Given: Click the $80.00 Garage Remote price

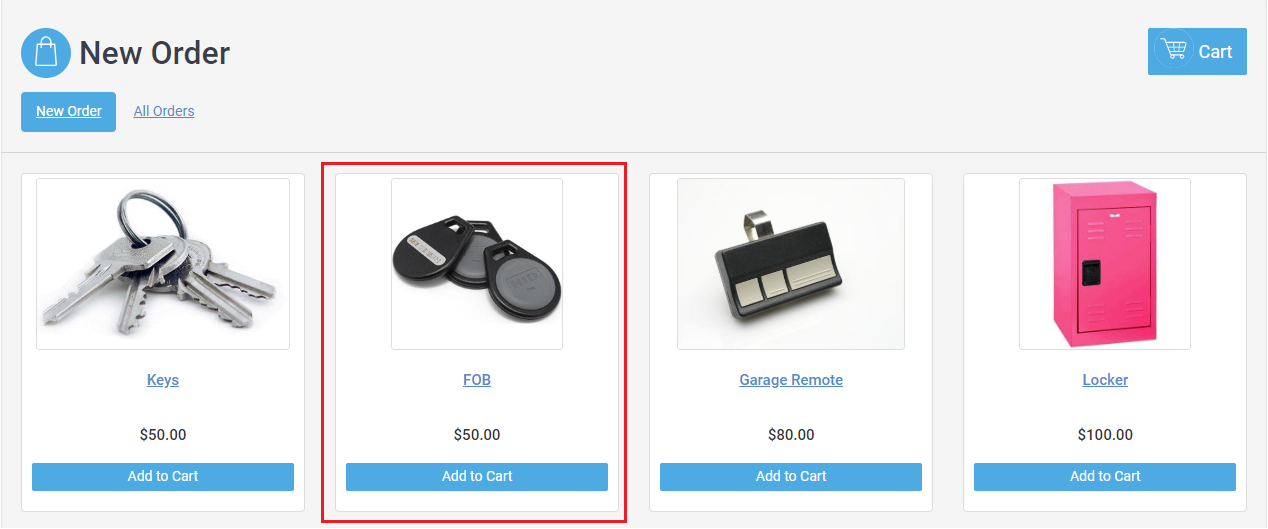Looking at the screenshot, I should [791, 435].
